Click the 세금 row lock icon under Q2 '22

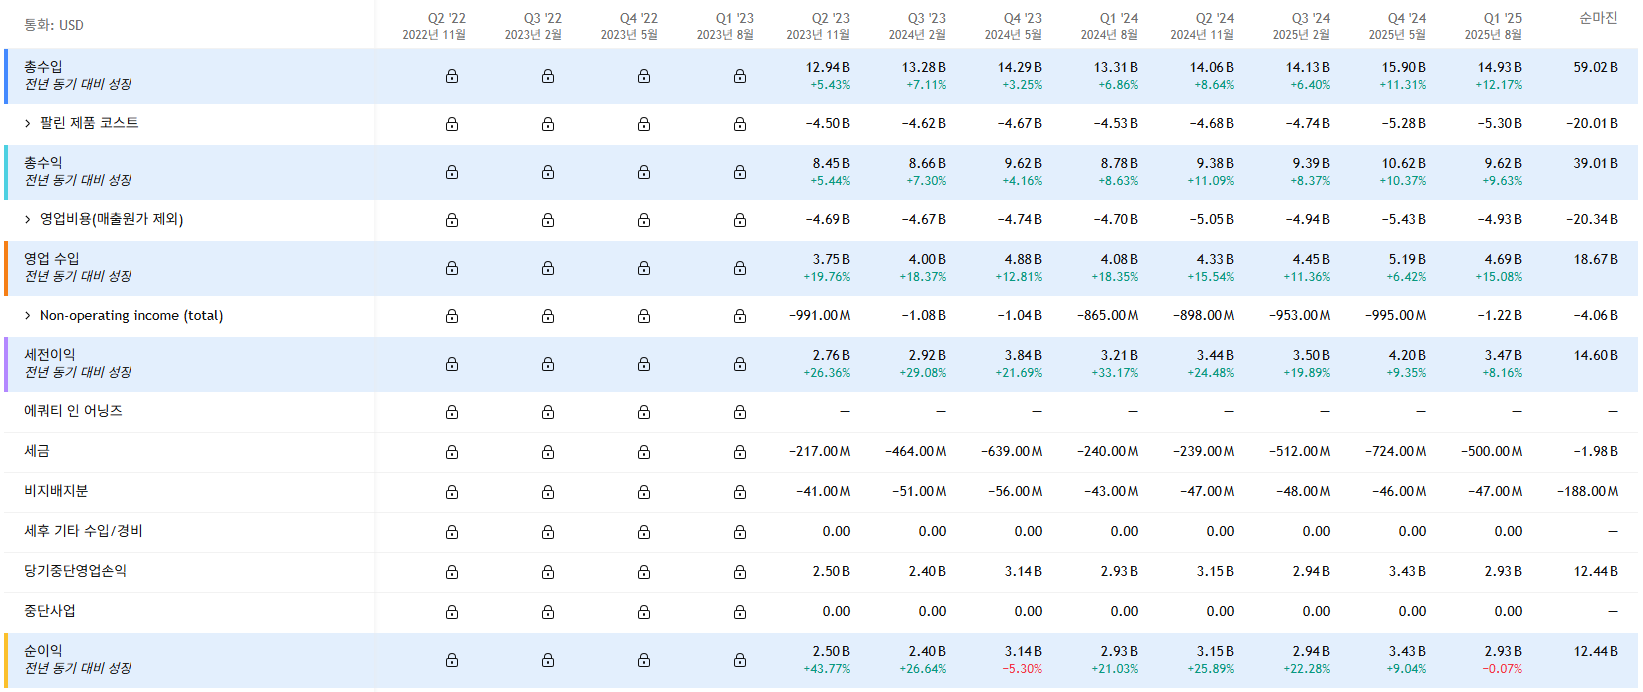click(x=452, y=452)
